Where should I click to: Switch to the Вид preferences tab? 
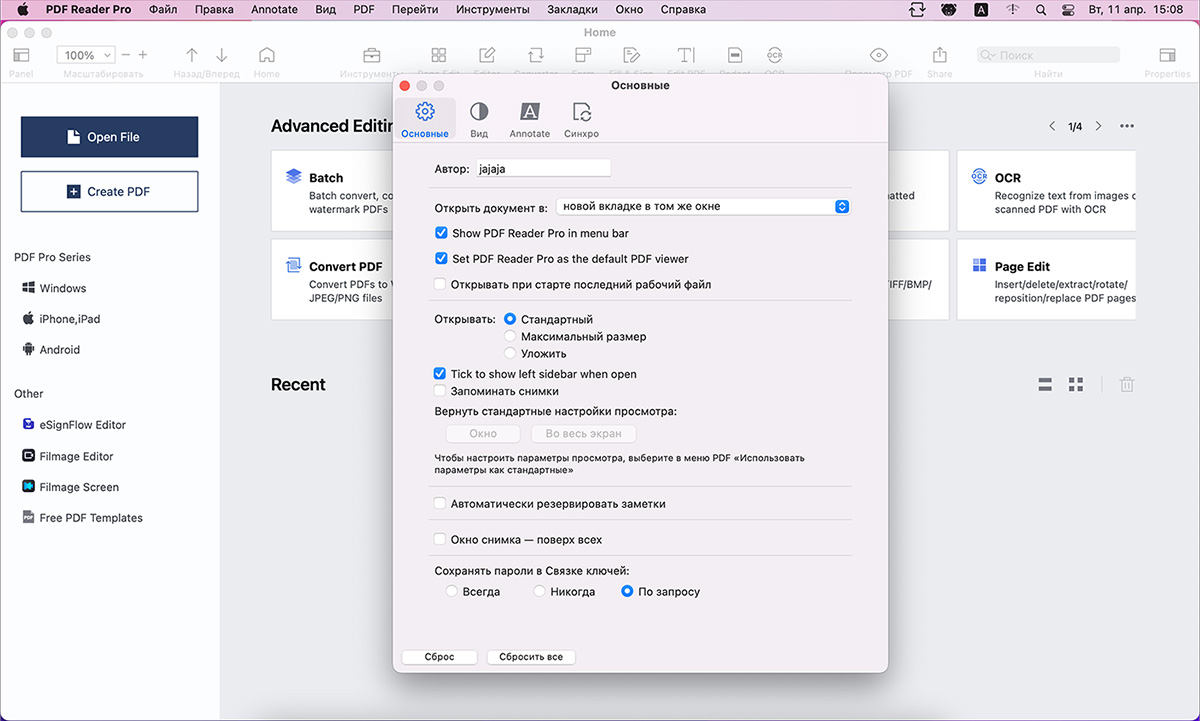(479, 119)
